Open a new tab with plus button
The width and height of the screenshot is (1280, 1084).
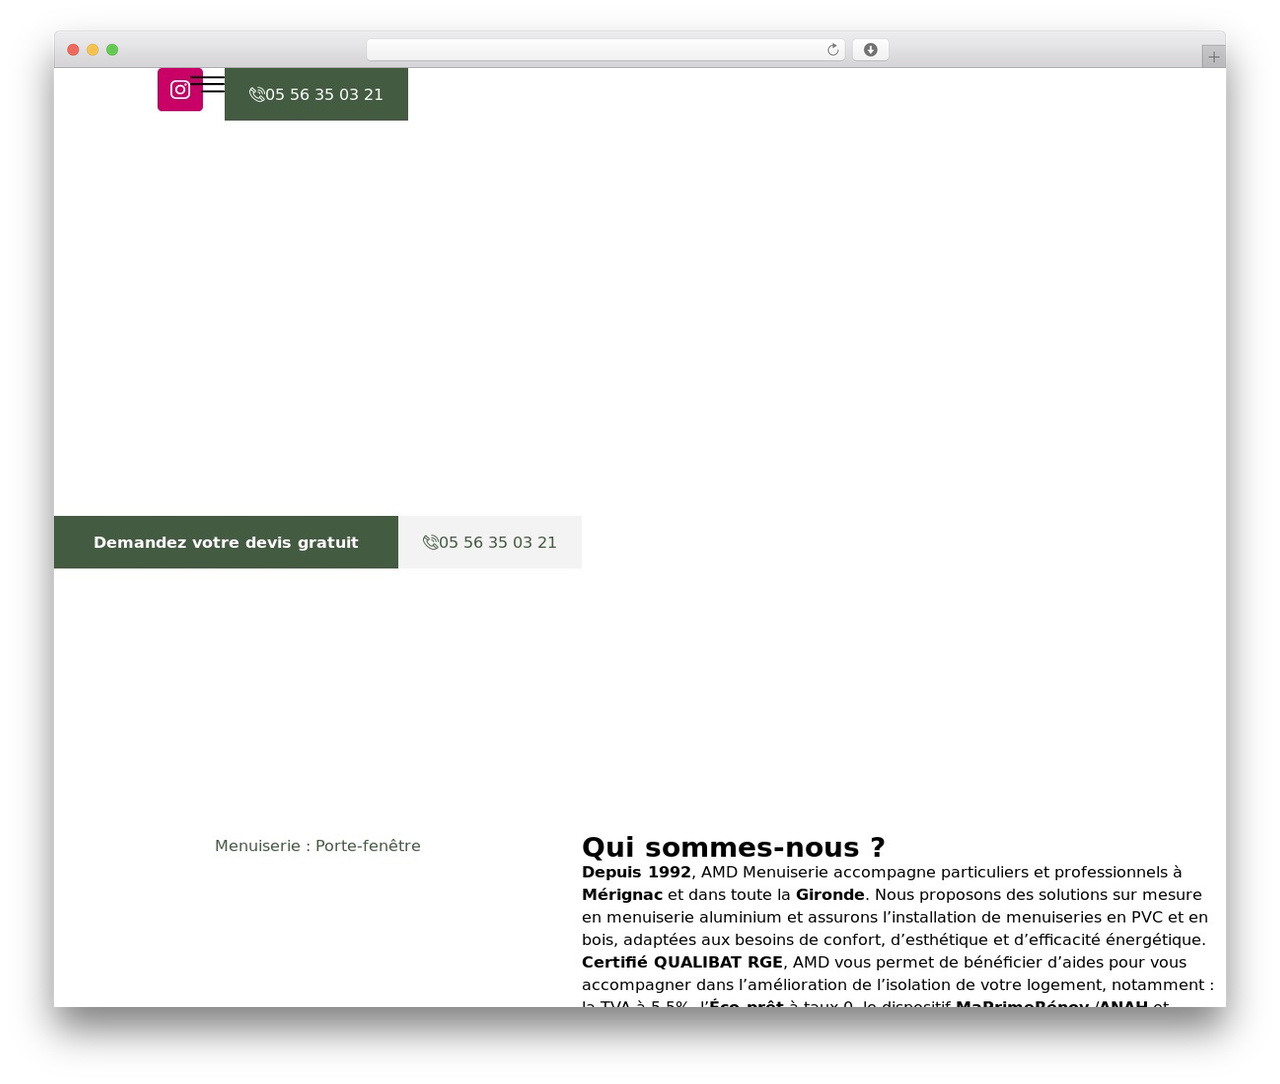point(1214,57)
